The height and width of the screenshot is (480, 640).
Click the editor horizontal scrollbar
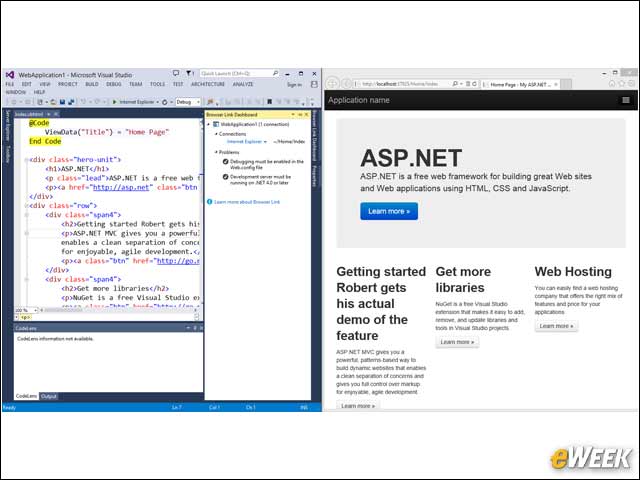pyautogui.click(x=118, y=310)
